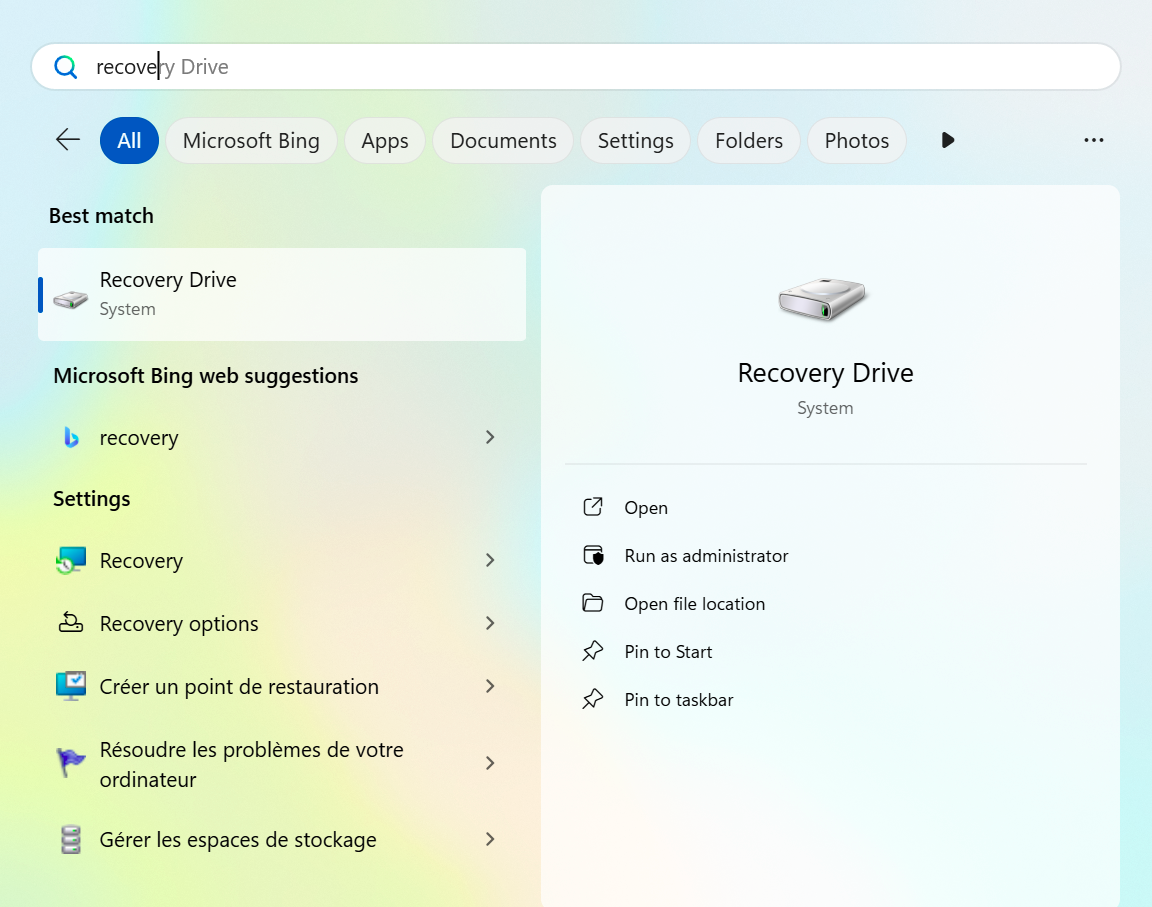Choose Pin to taskbar option

678,700
